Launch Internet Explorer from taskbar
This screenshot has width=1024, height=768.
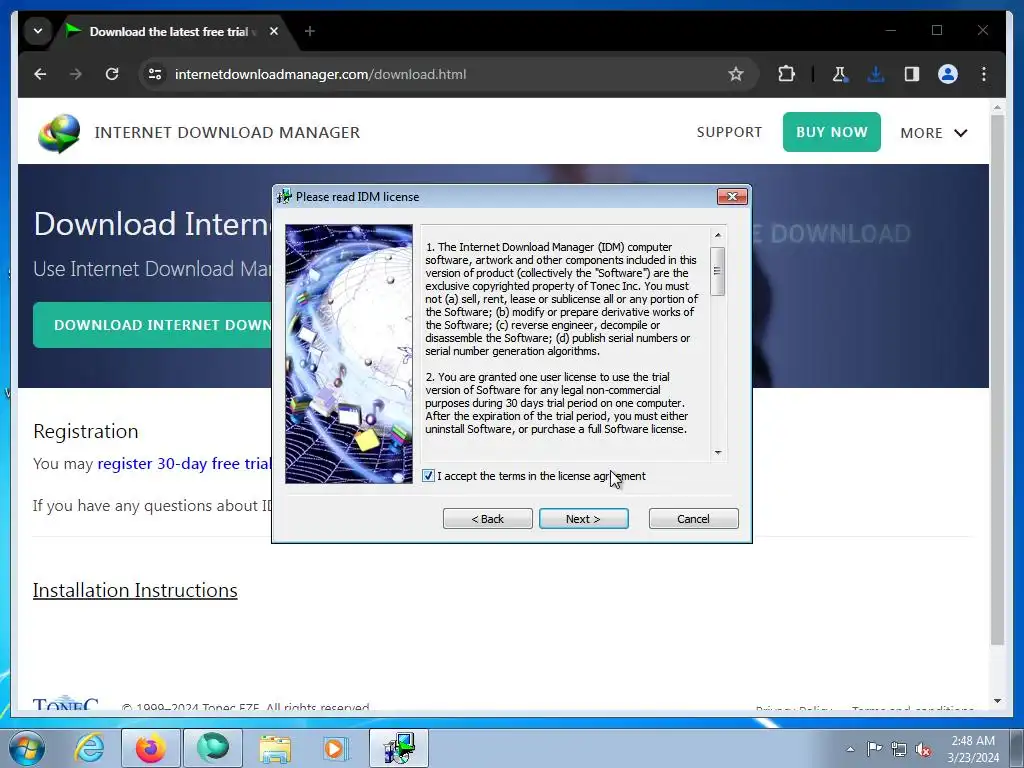(x=89, y=748)
